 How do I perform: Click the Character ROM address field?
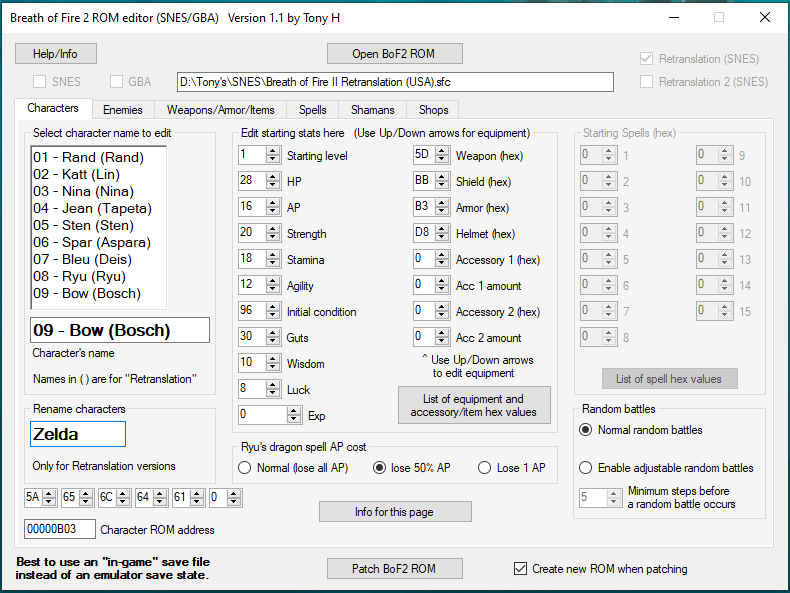(59, 529)
